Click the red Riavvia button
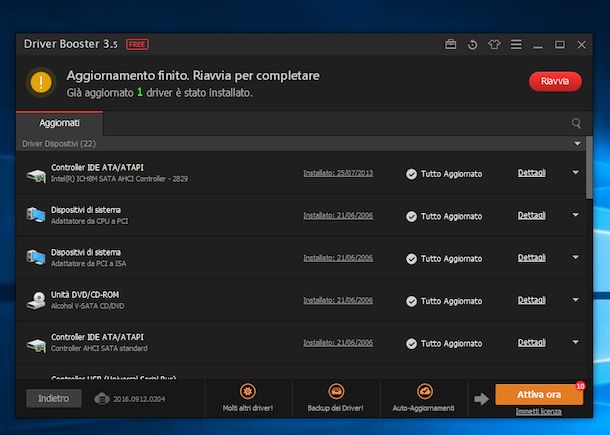Image resolution: width=610 pixels, height=435 pixels. [x=555, y=81]
